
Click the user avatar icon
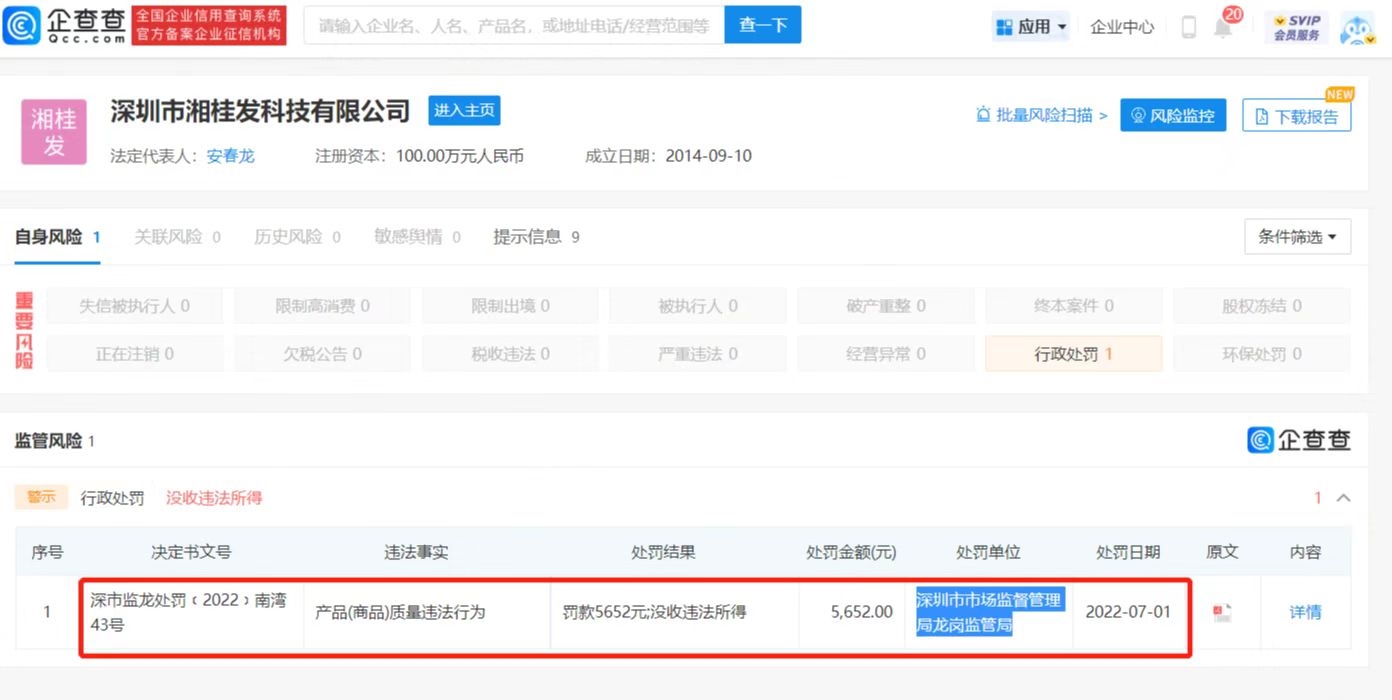(x=1357, y=28)
